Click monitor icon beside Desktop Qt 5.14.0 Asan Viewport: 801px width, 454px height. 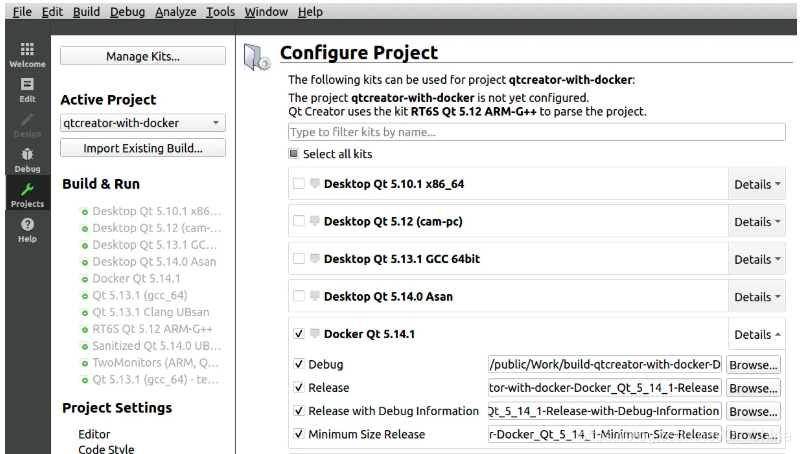point(315,296)
